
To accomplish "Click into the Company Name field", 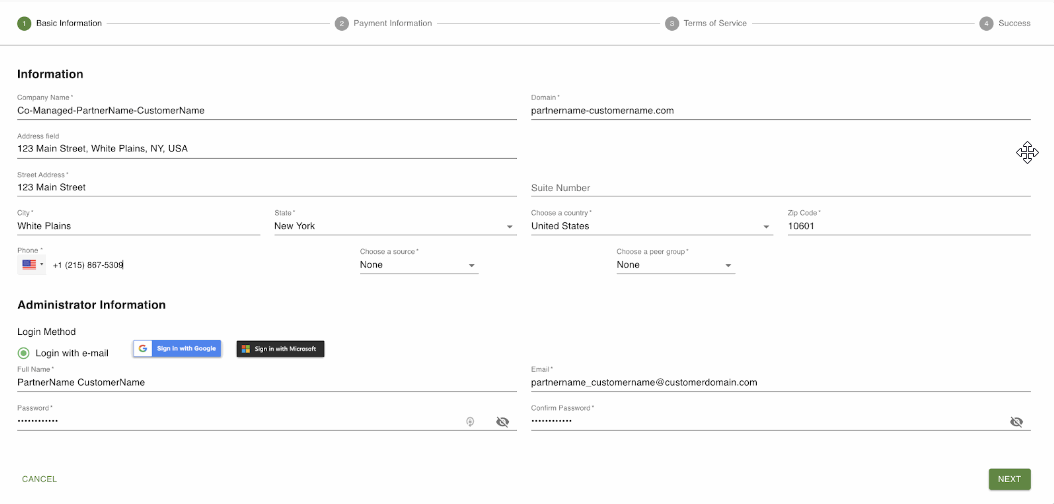I will (x=266, y=111).
